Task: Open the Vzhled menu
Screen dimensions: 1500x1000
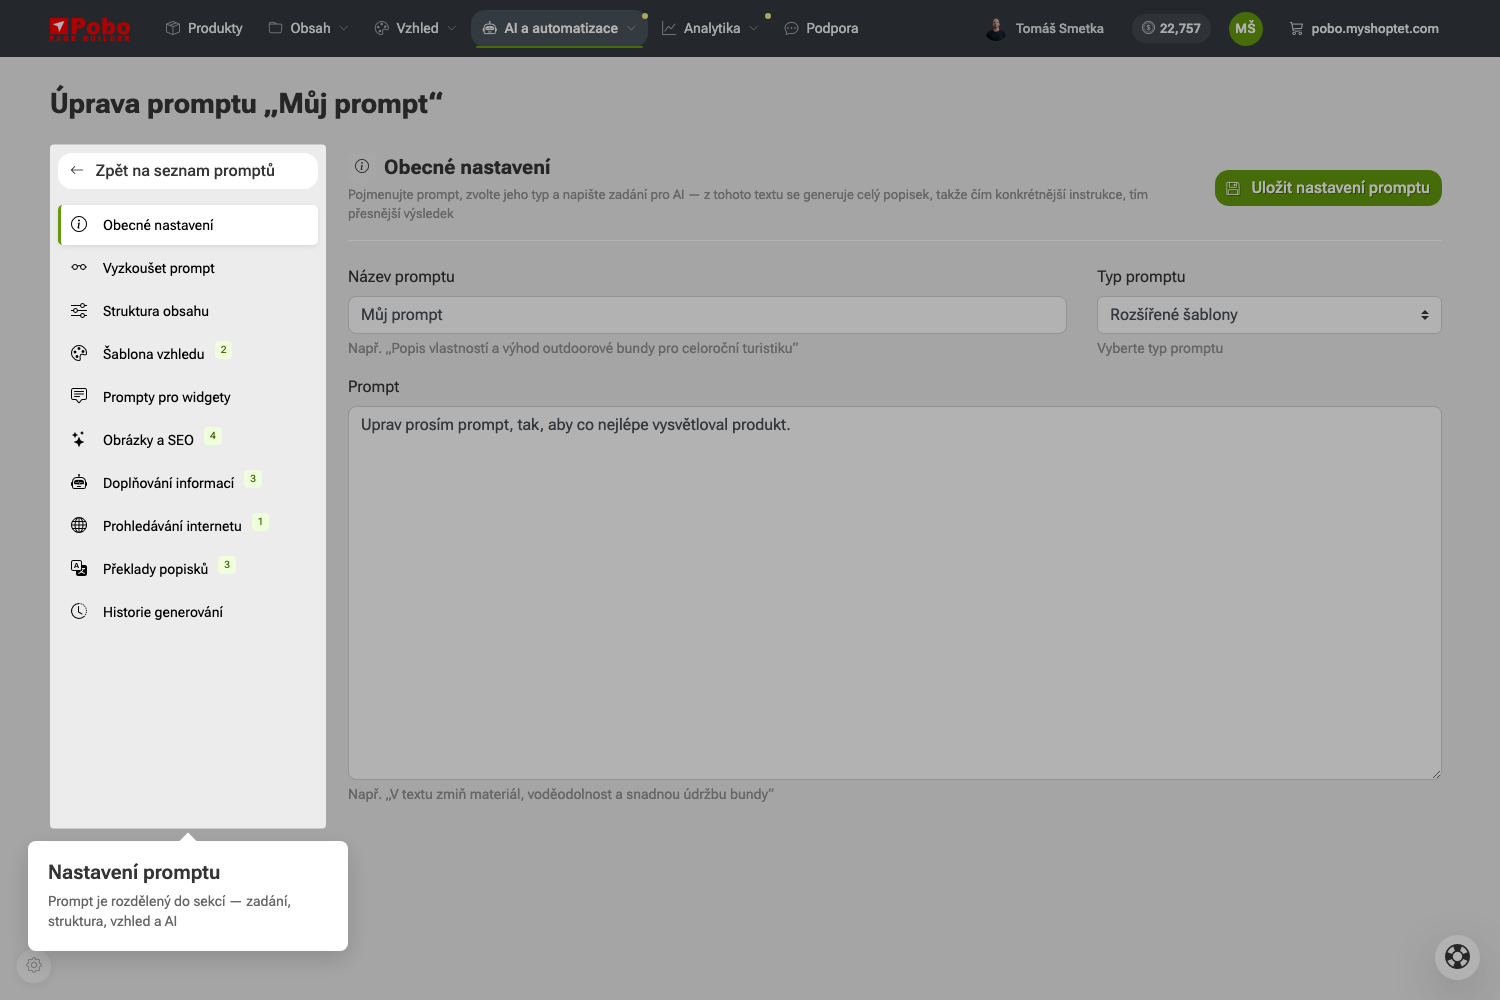Action: (415, 28)
